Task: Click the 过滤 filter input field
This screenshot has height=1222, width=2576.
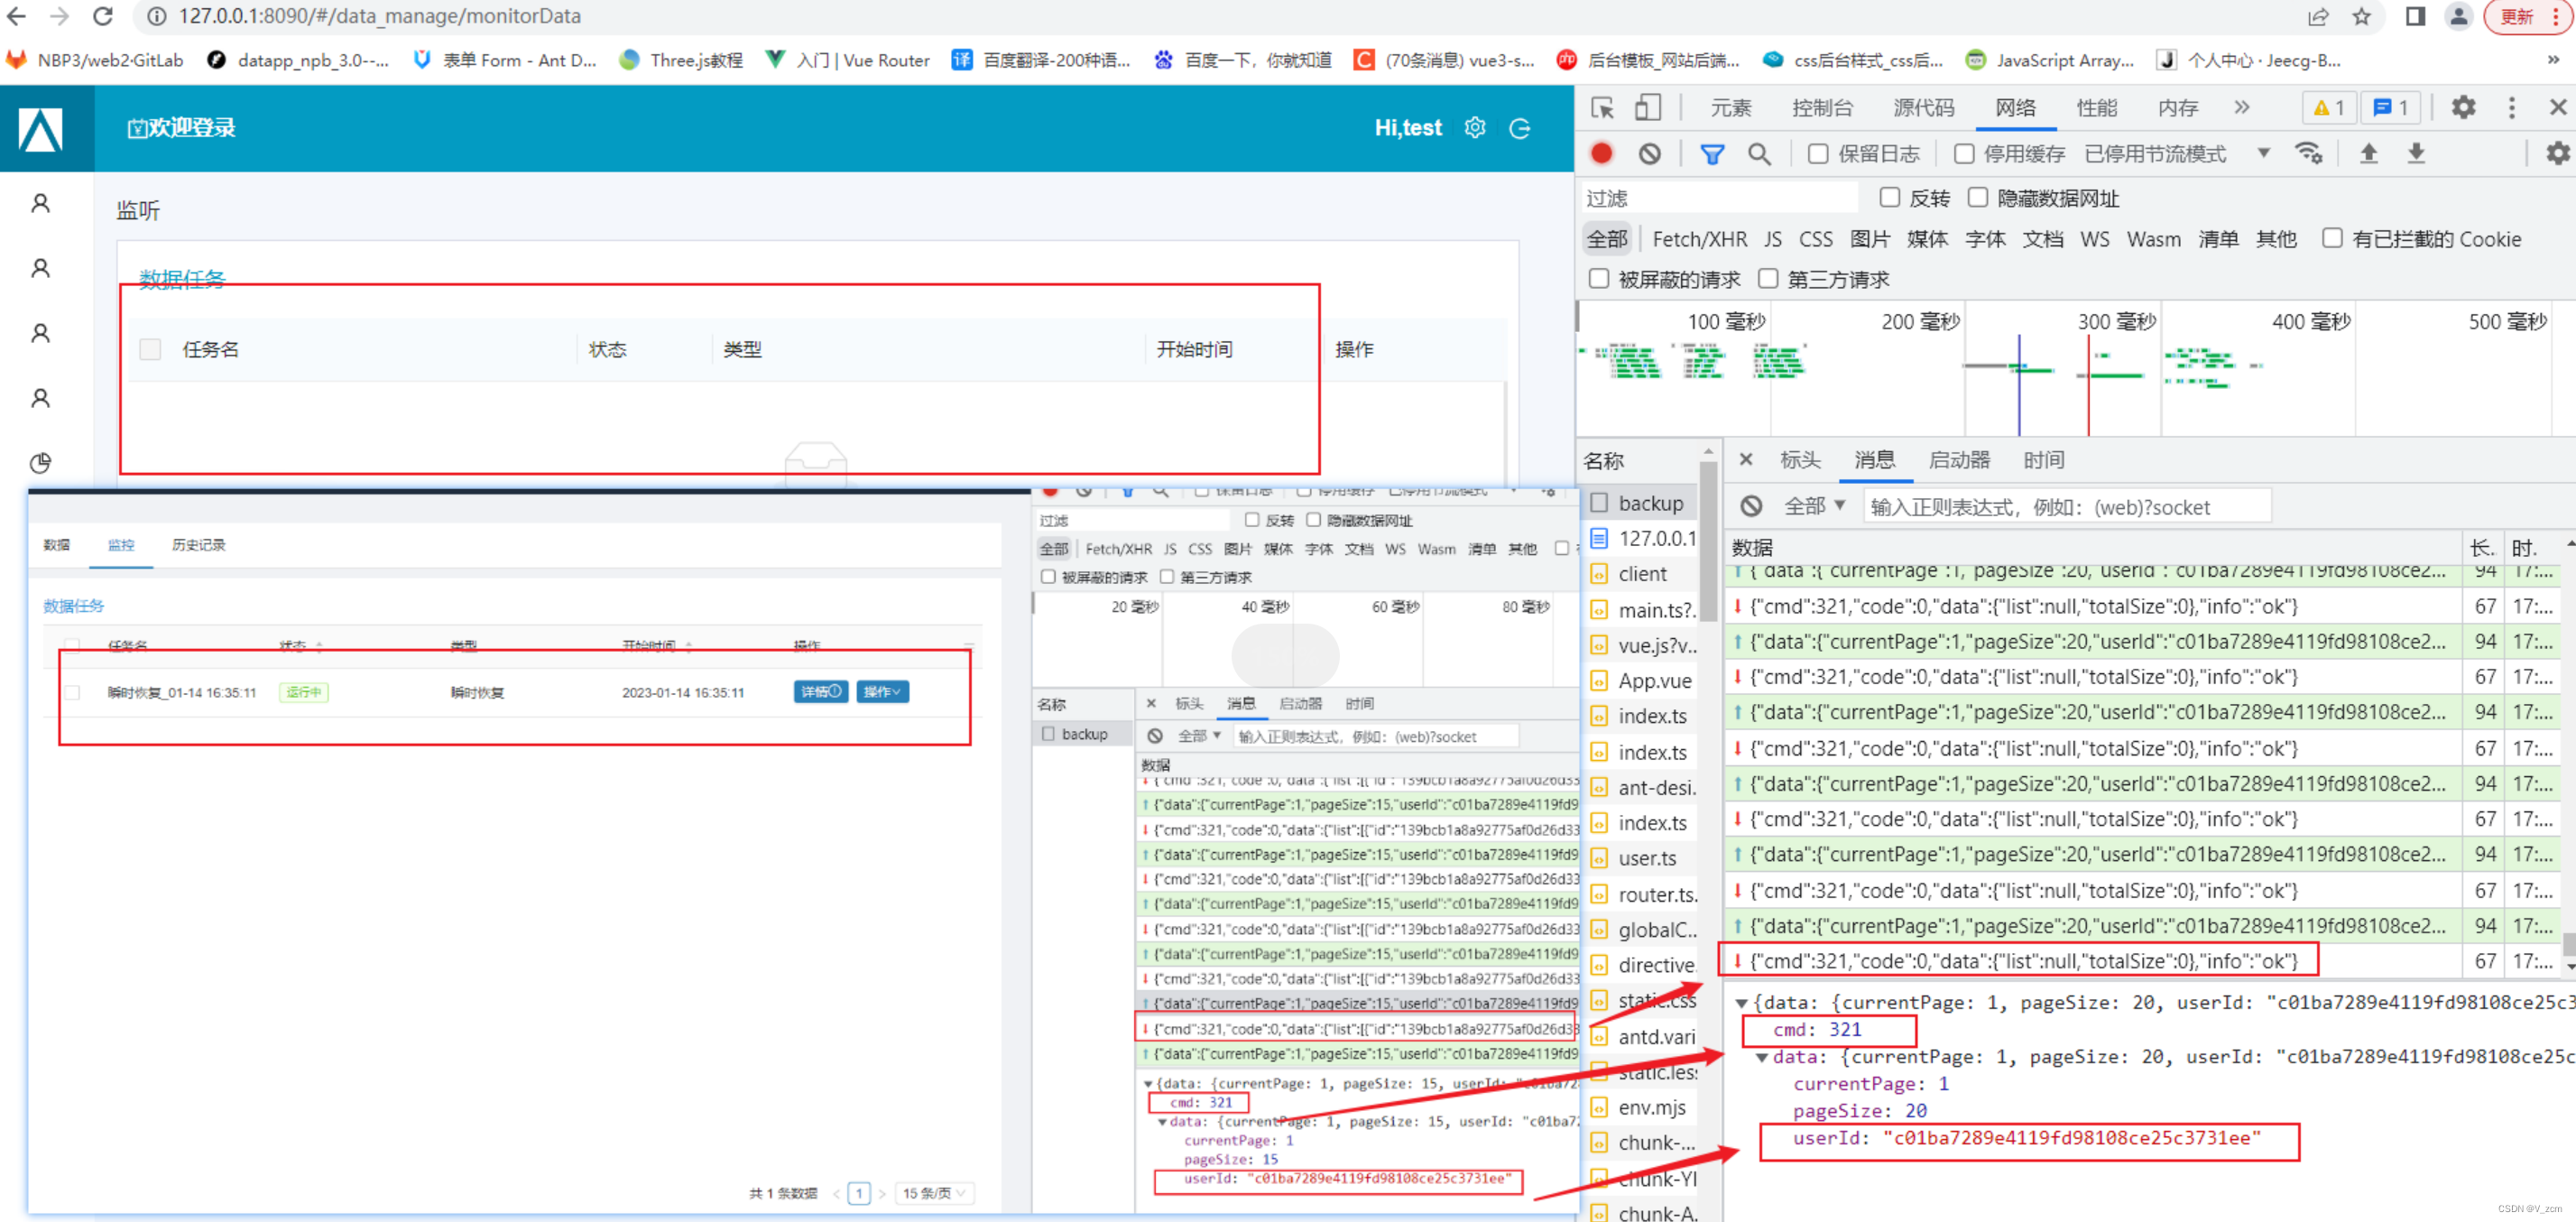Action: tap(1720, 198)
